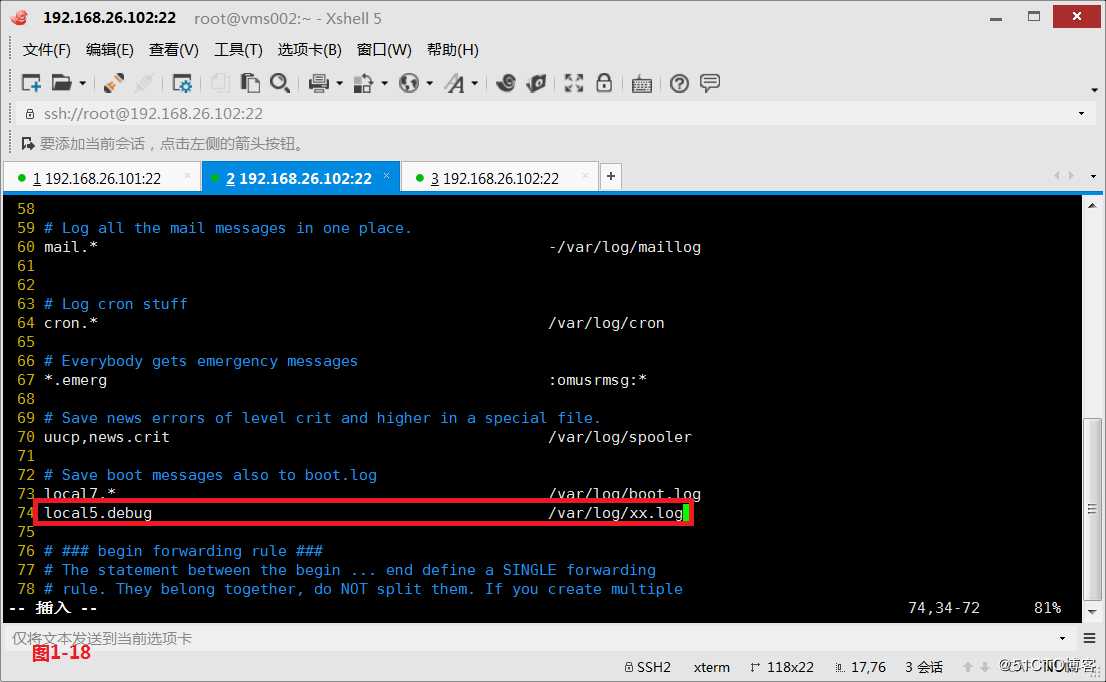Viewport: 1106px width, 682px height.
Task: Expand the globe Encoding dropdown arrow
Action: [x=430, y=83]
